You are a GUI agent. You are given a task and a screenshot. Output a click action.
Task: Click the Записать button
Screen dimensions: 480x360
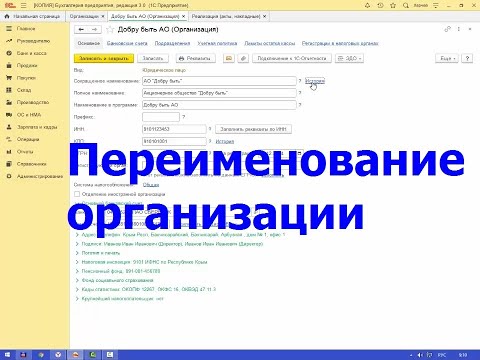tap(153, 58)
